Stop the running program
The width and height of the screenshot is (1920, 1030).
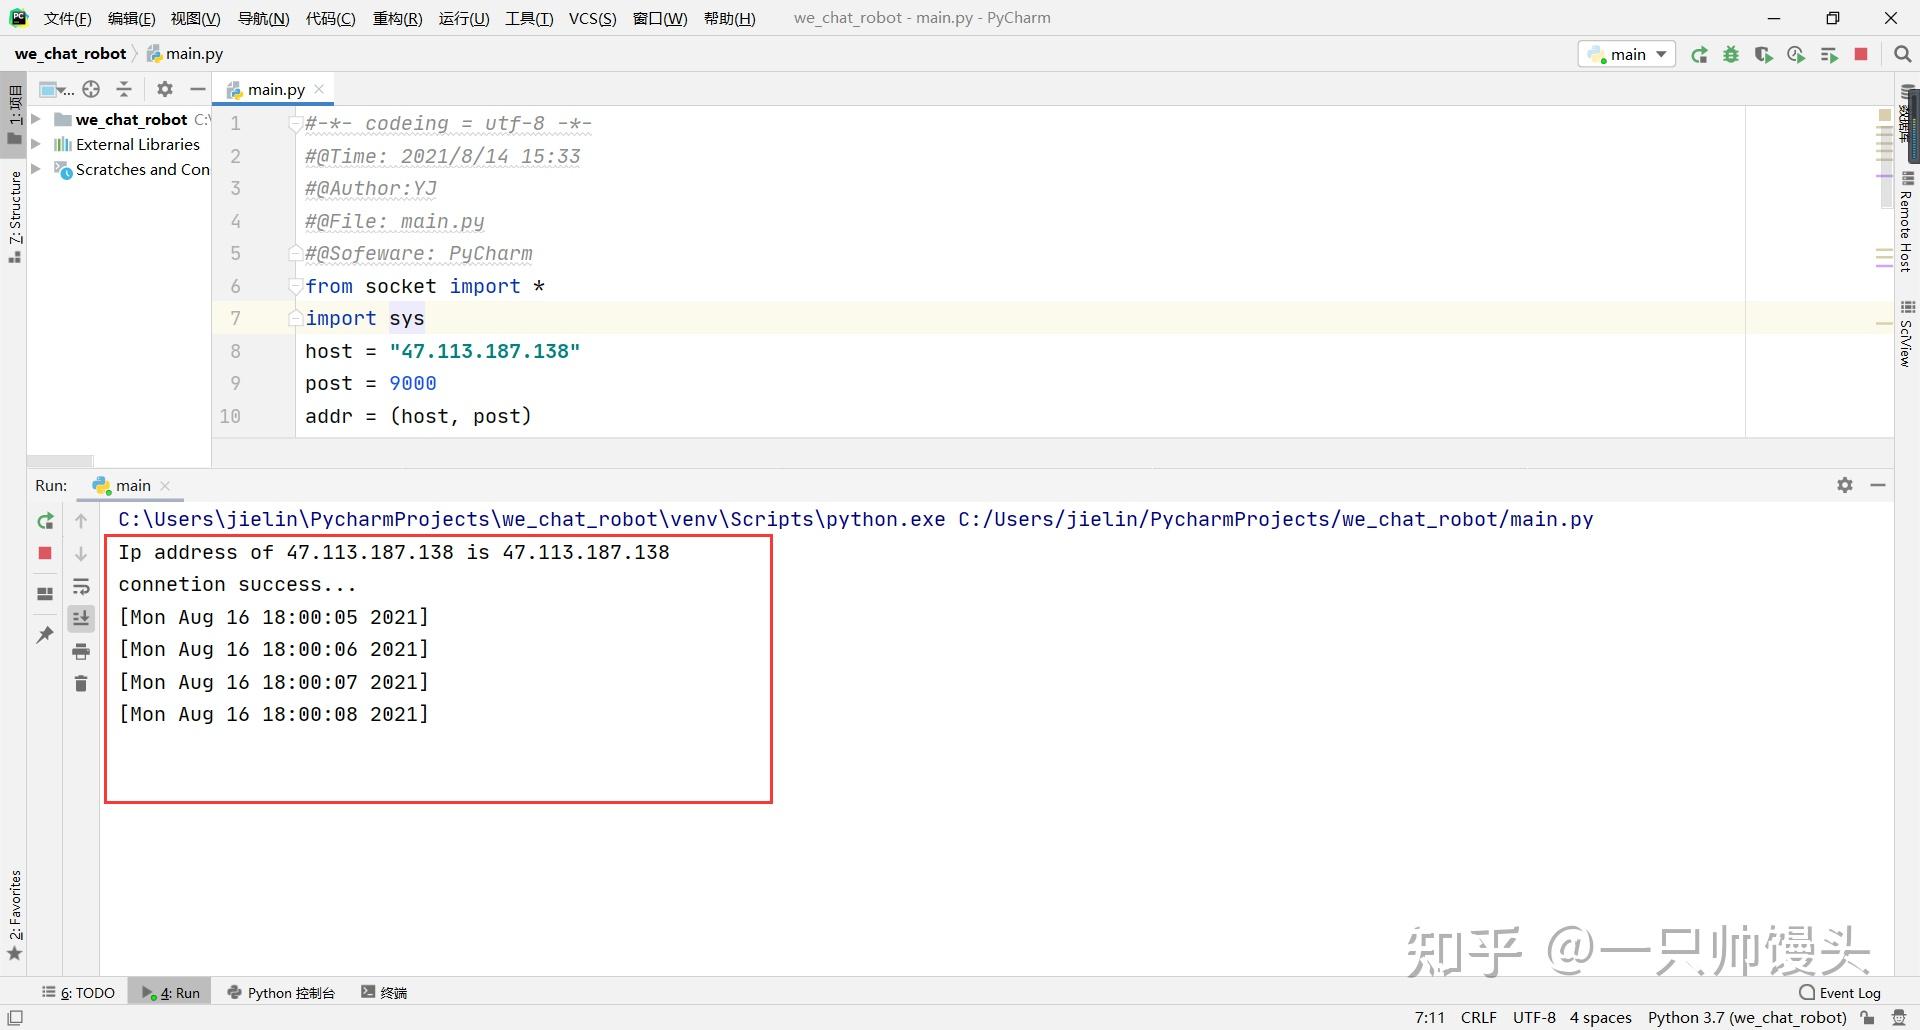coord(1861,54)
